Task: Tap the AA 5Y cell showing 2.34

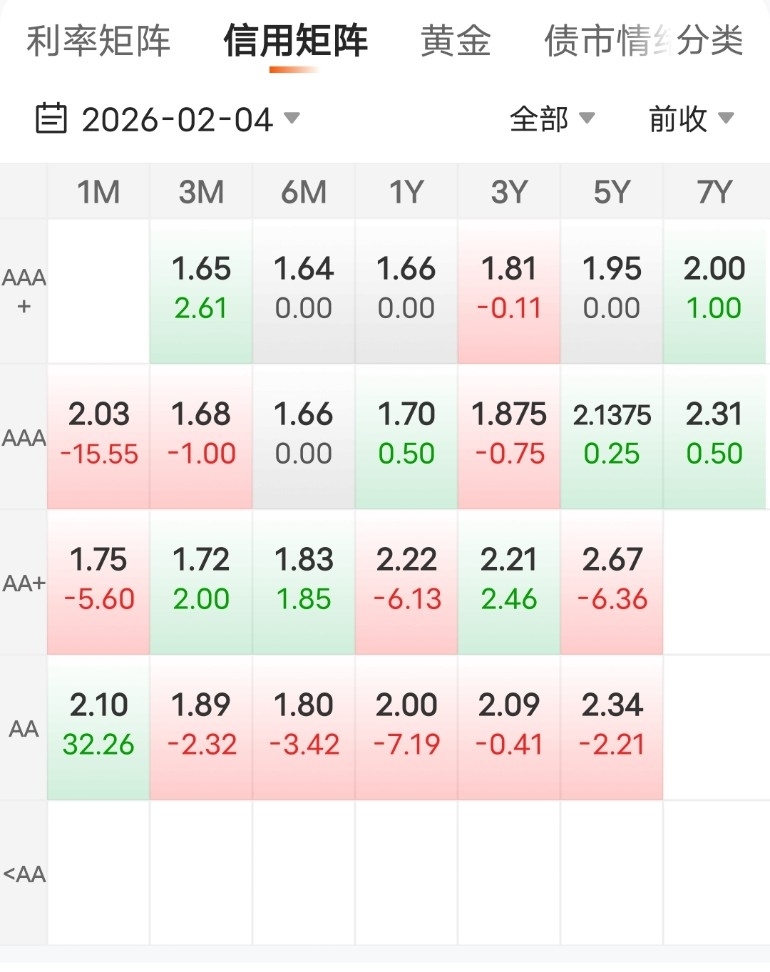Action: click(611, 726)
